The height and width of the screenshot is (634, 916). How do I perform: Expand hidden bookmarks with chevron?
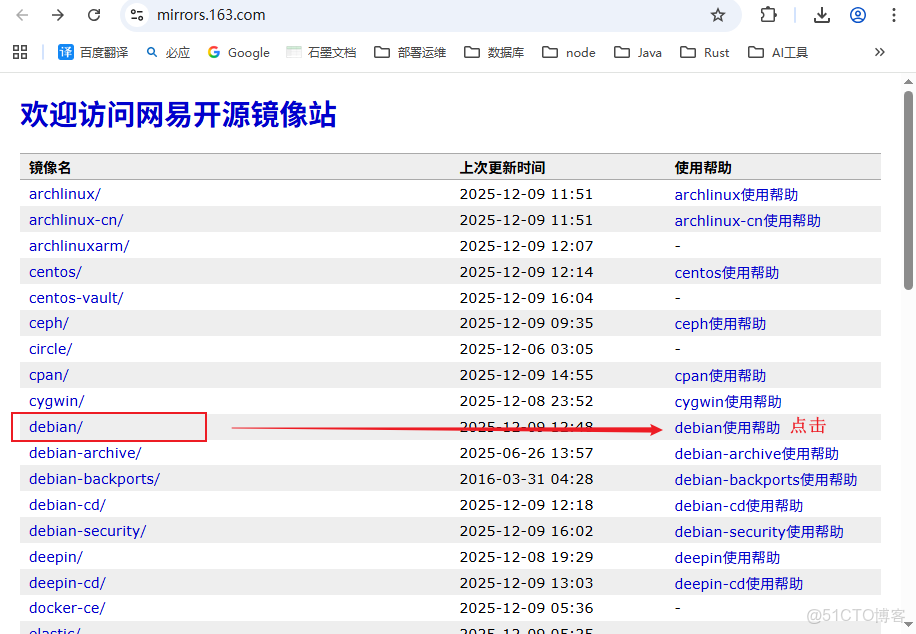[880, 52]
